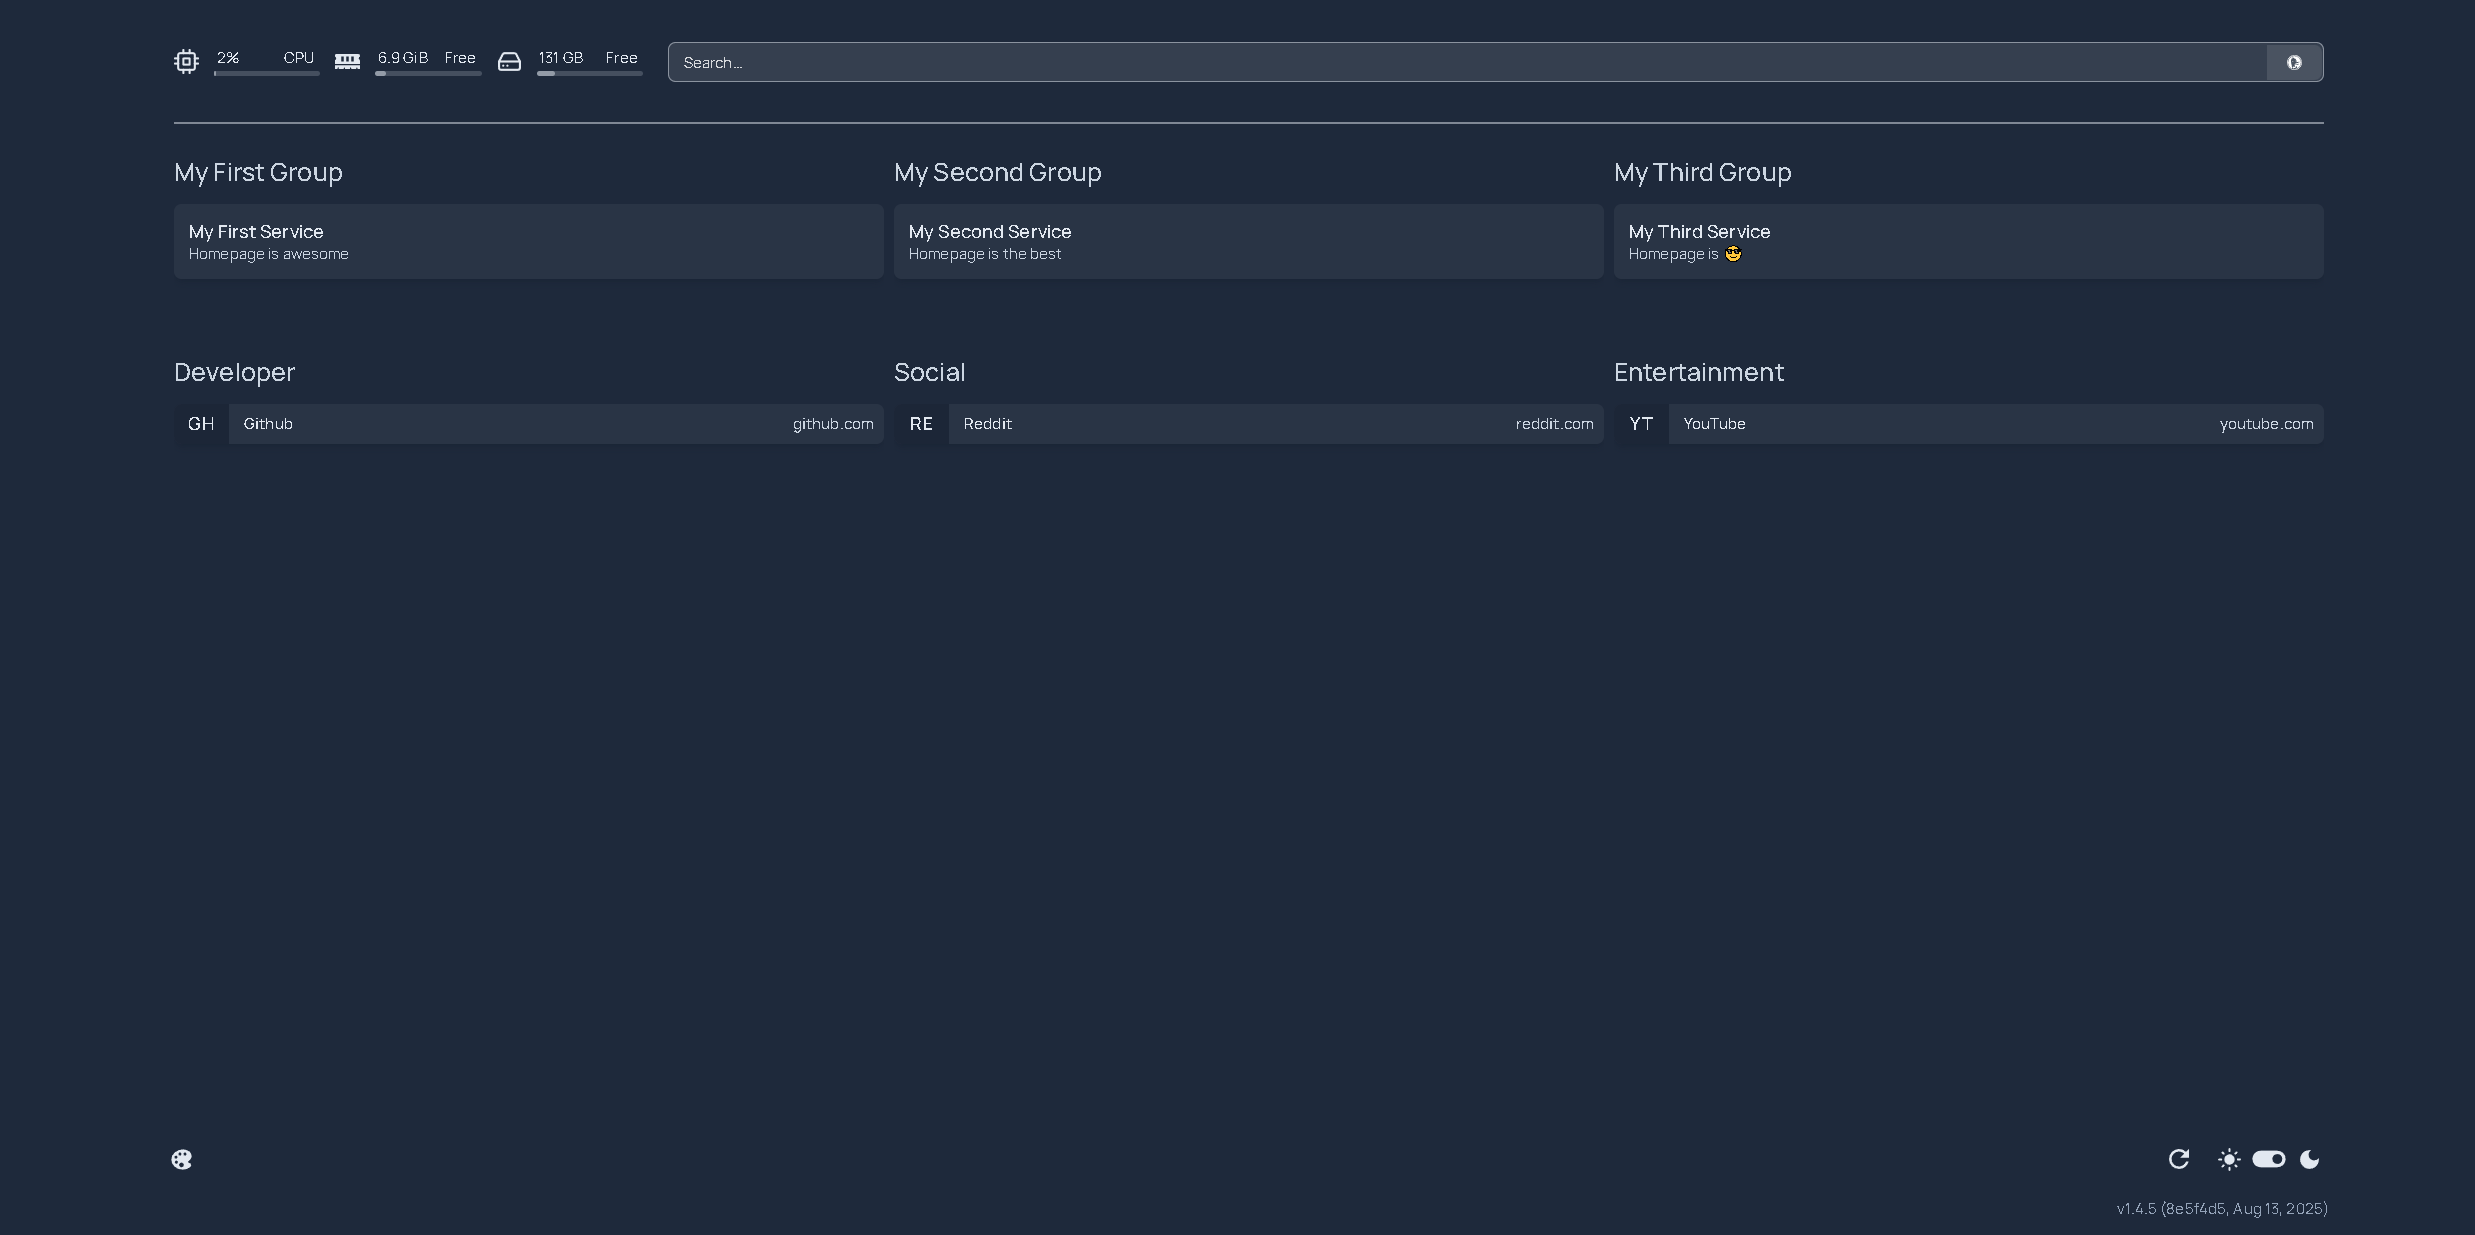Collapse the My Second Group header
The height and width of the screenshot is (1235, 2475).
997,172
